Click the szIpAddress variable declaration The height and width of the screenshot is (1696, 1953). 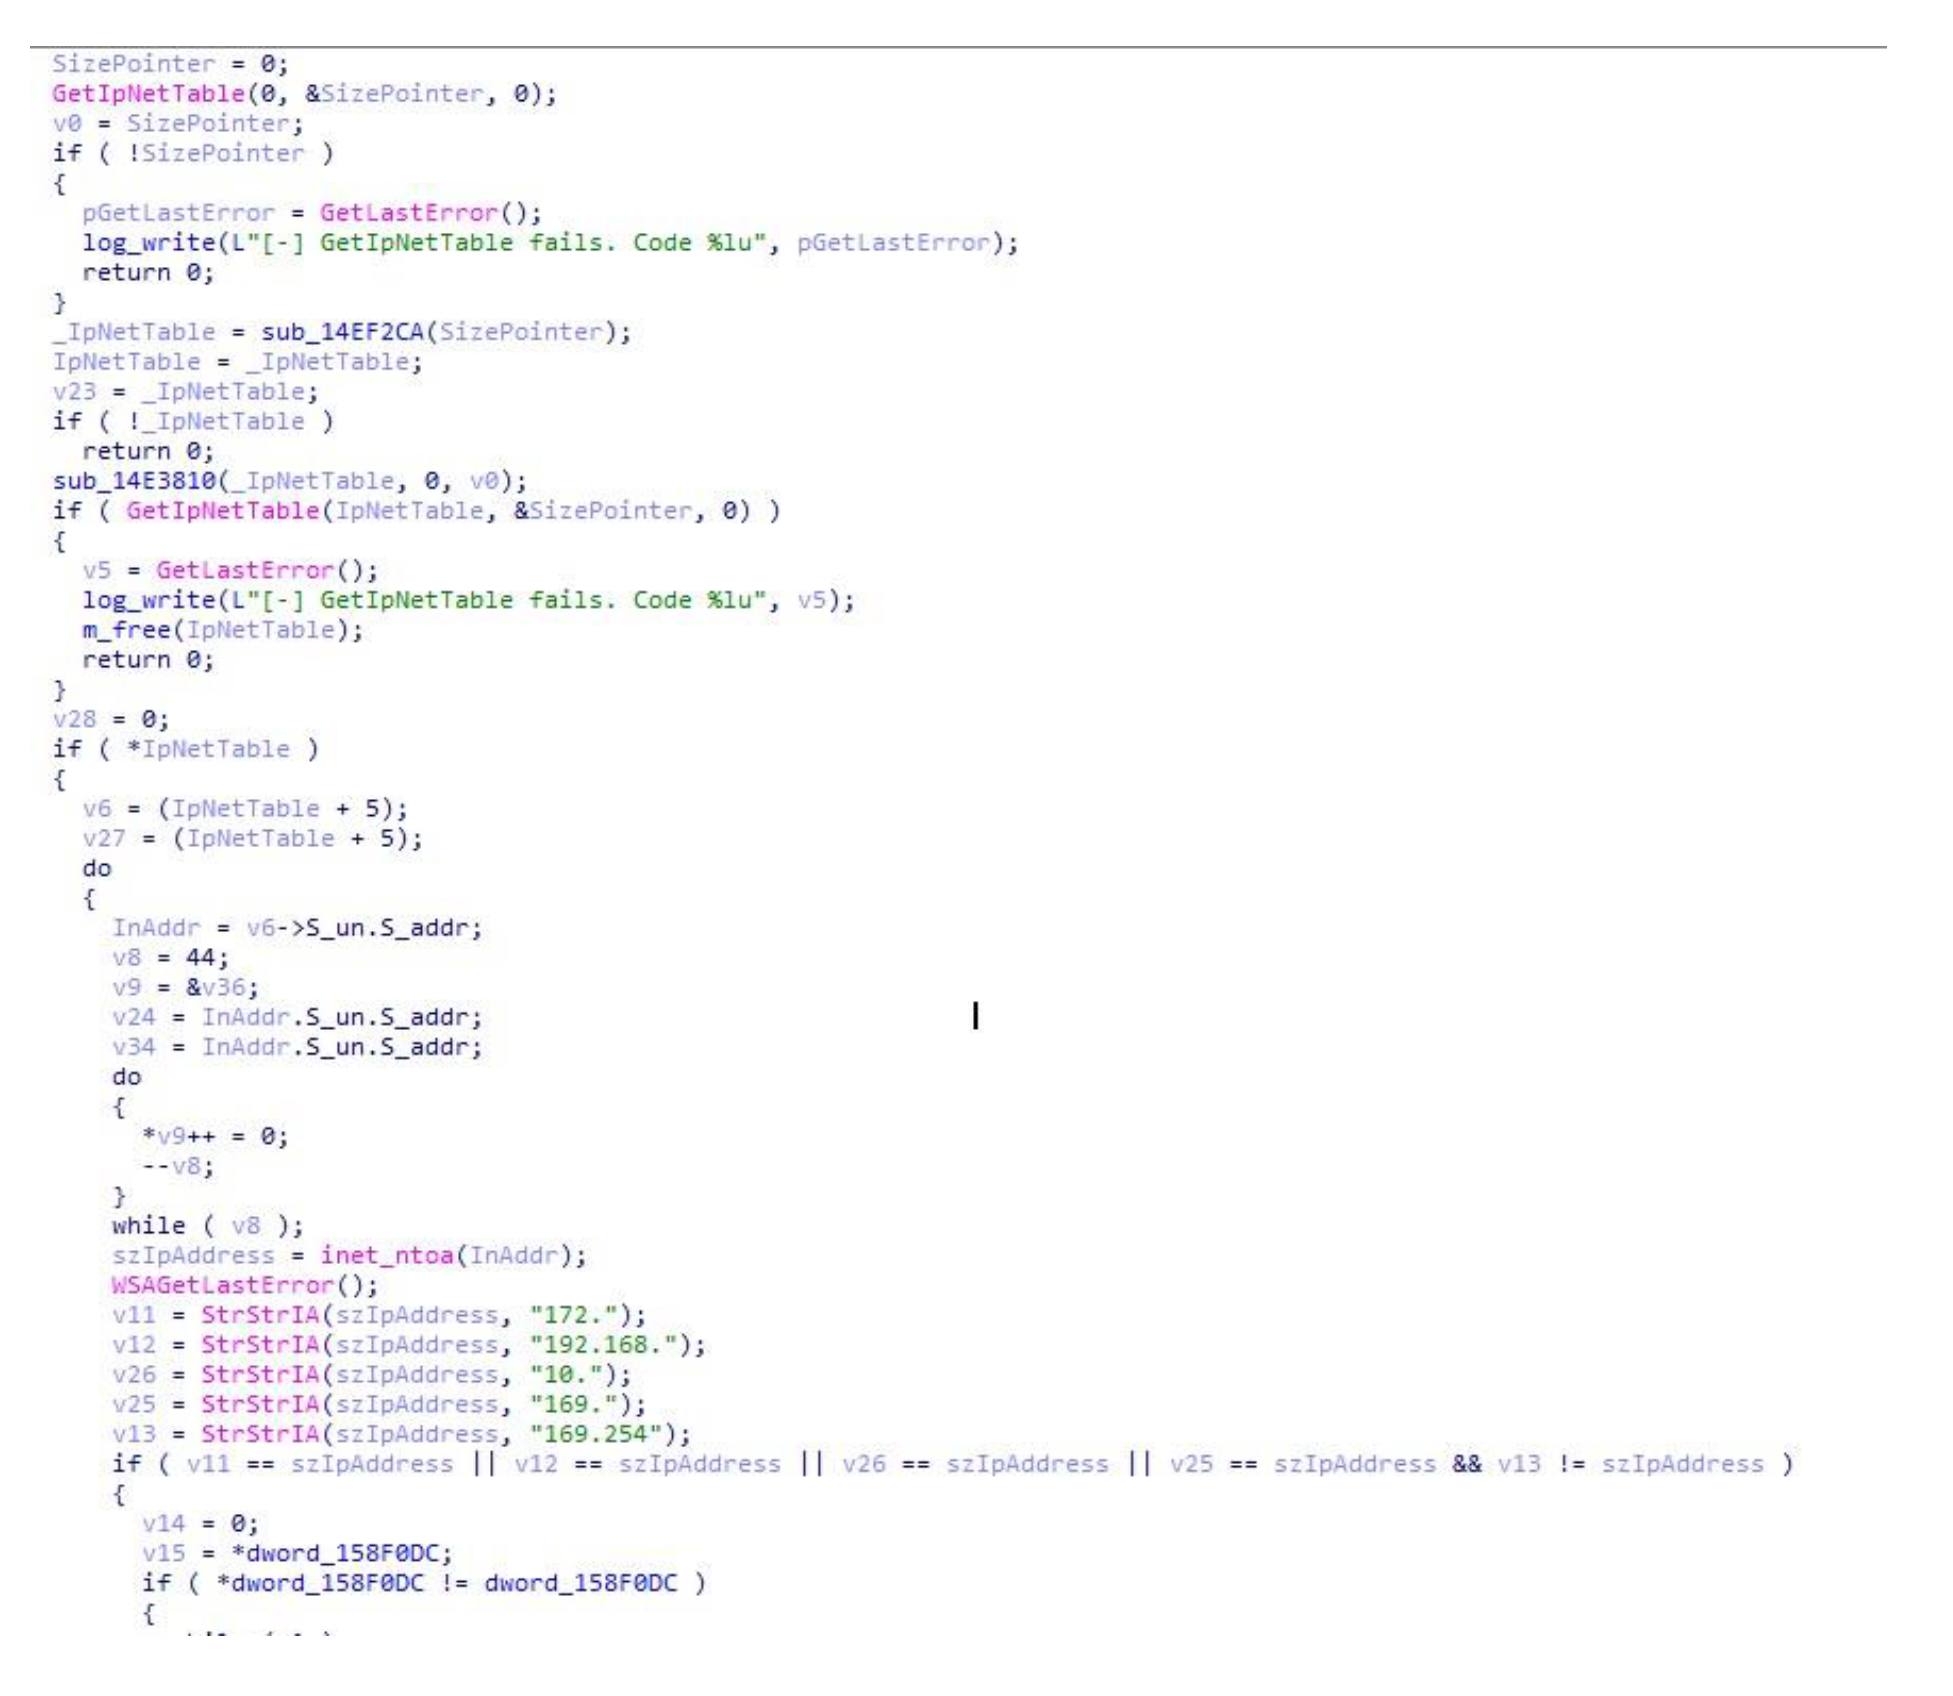[193, 1256]
